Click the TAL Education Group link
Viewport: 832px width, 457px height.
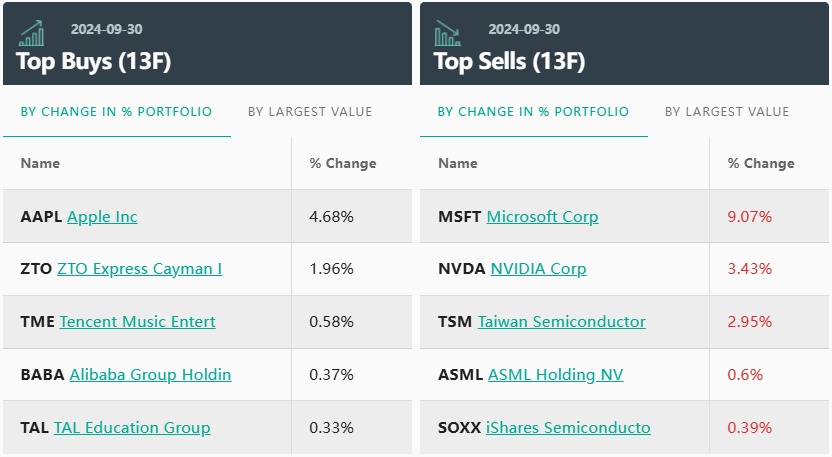(132, 428)
